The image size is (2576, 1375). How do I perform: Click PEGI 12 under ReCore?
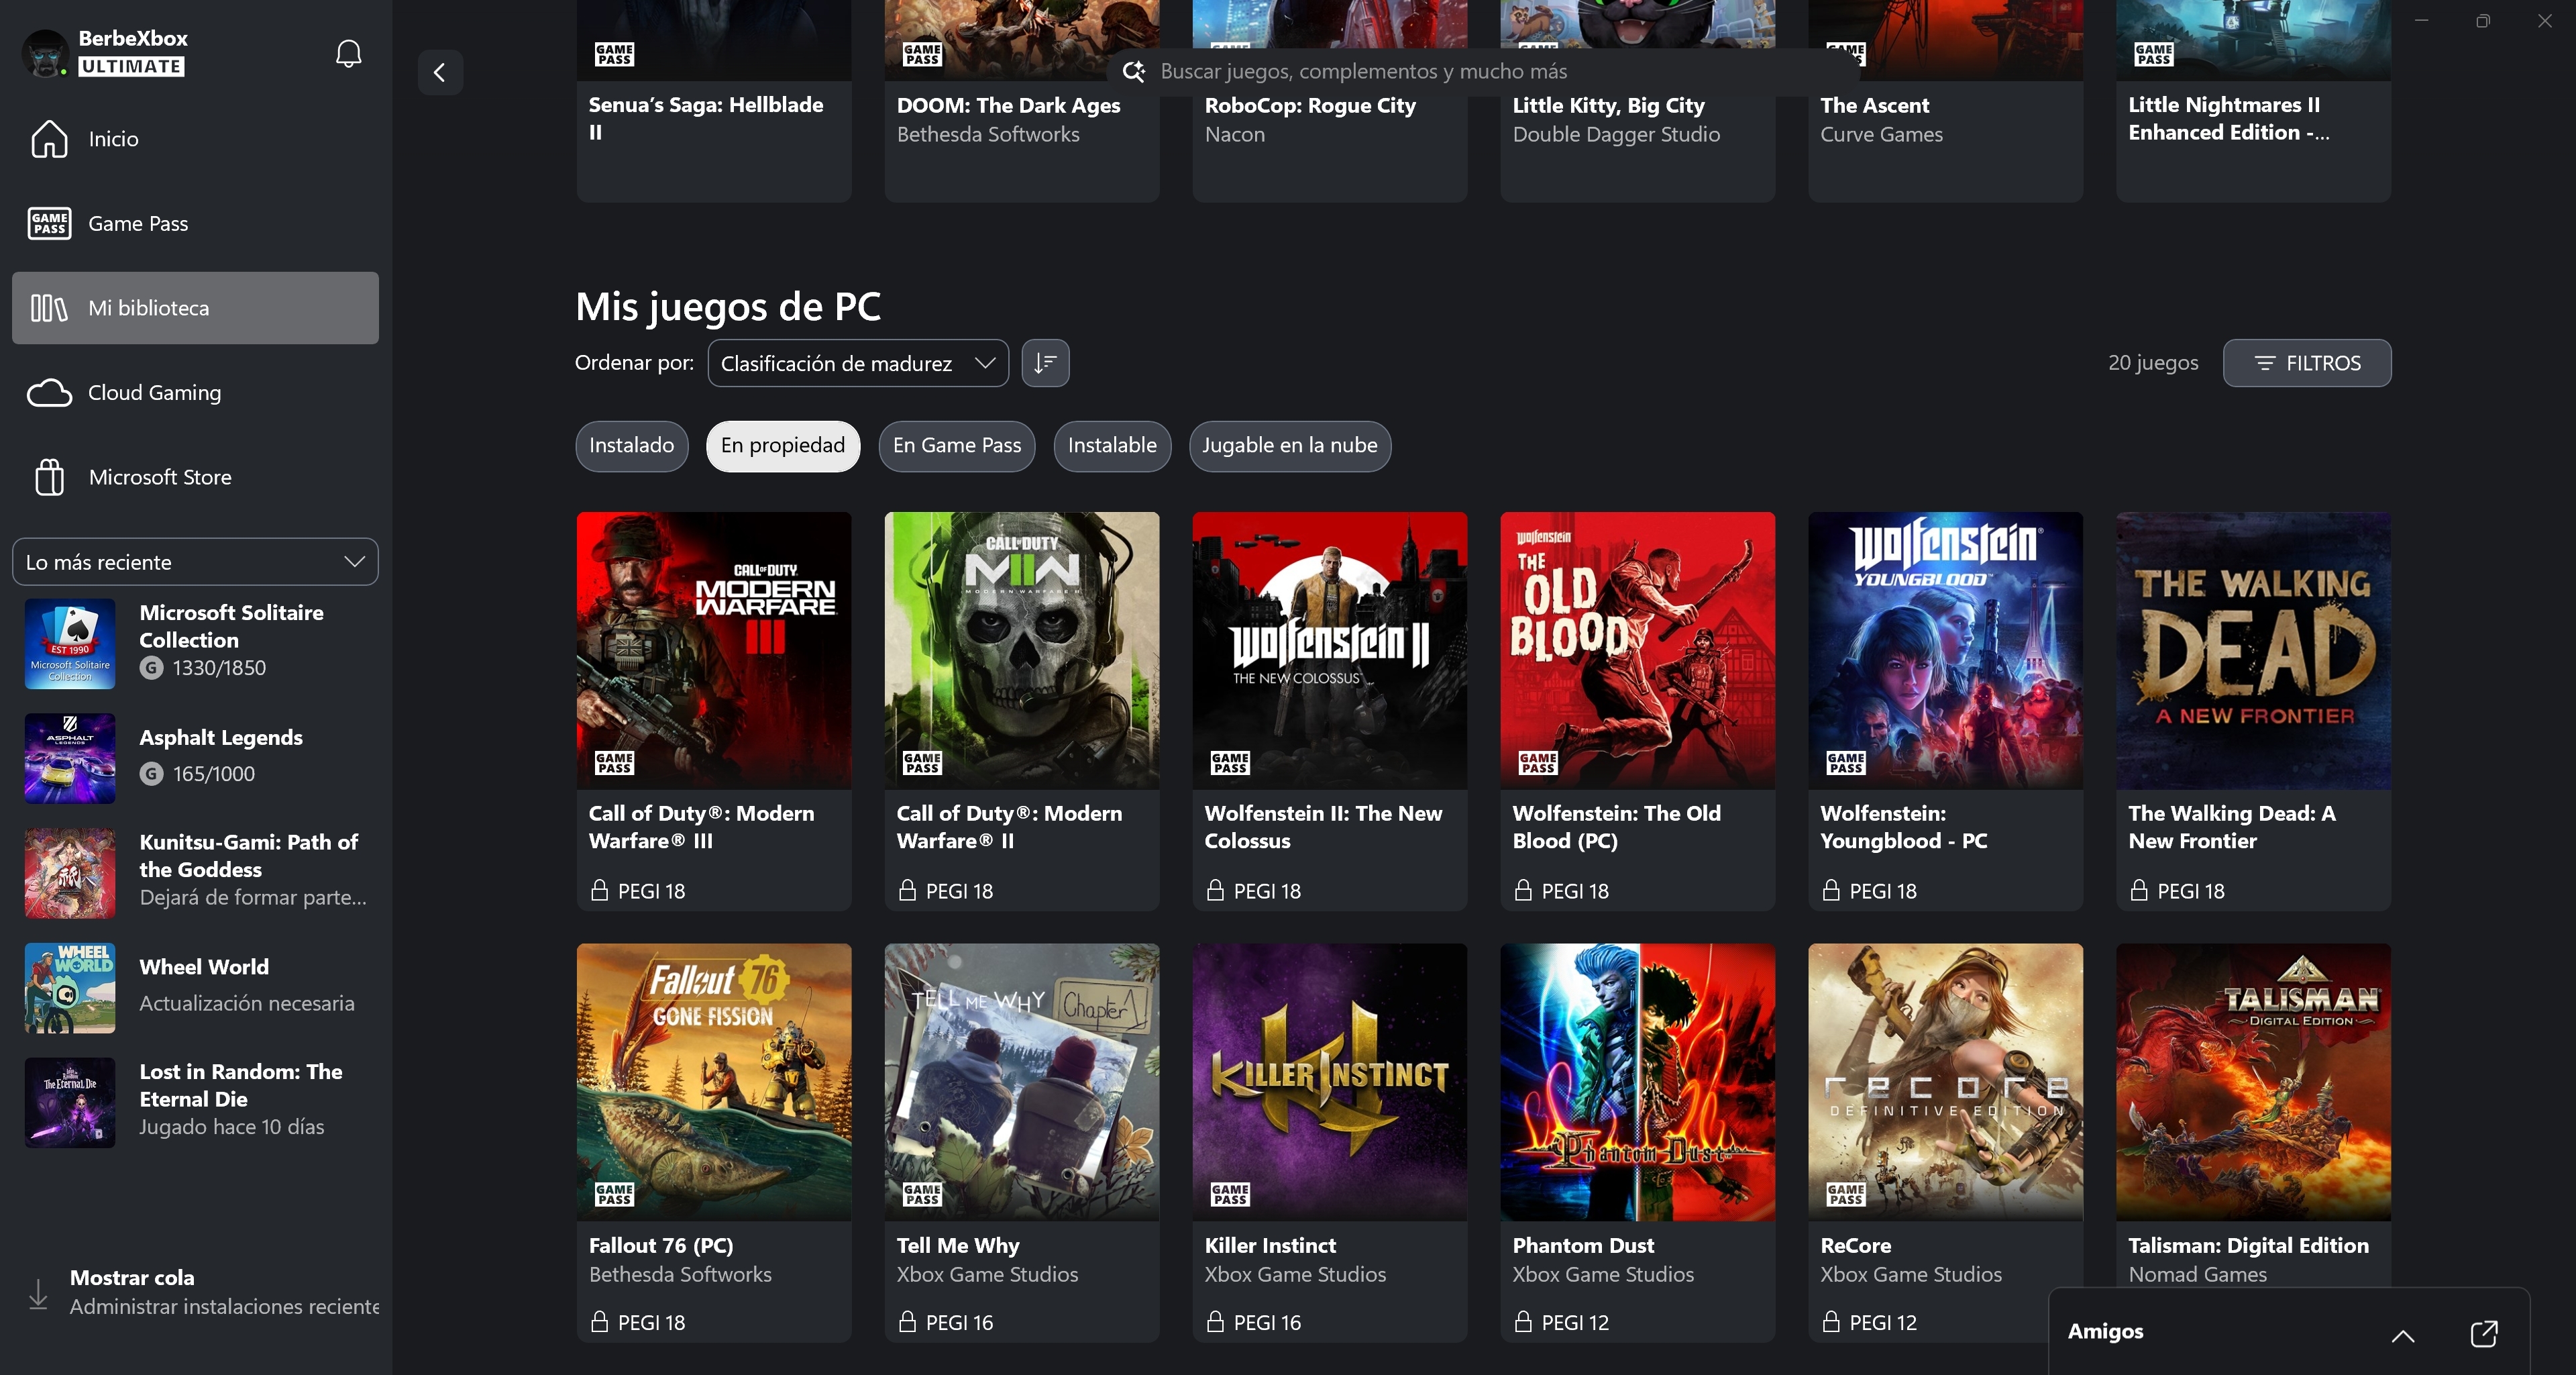(x=1883, y=1322)
